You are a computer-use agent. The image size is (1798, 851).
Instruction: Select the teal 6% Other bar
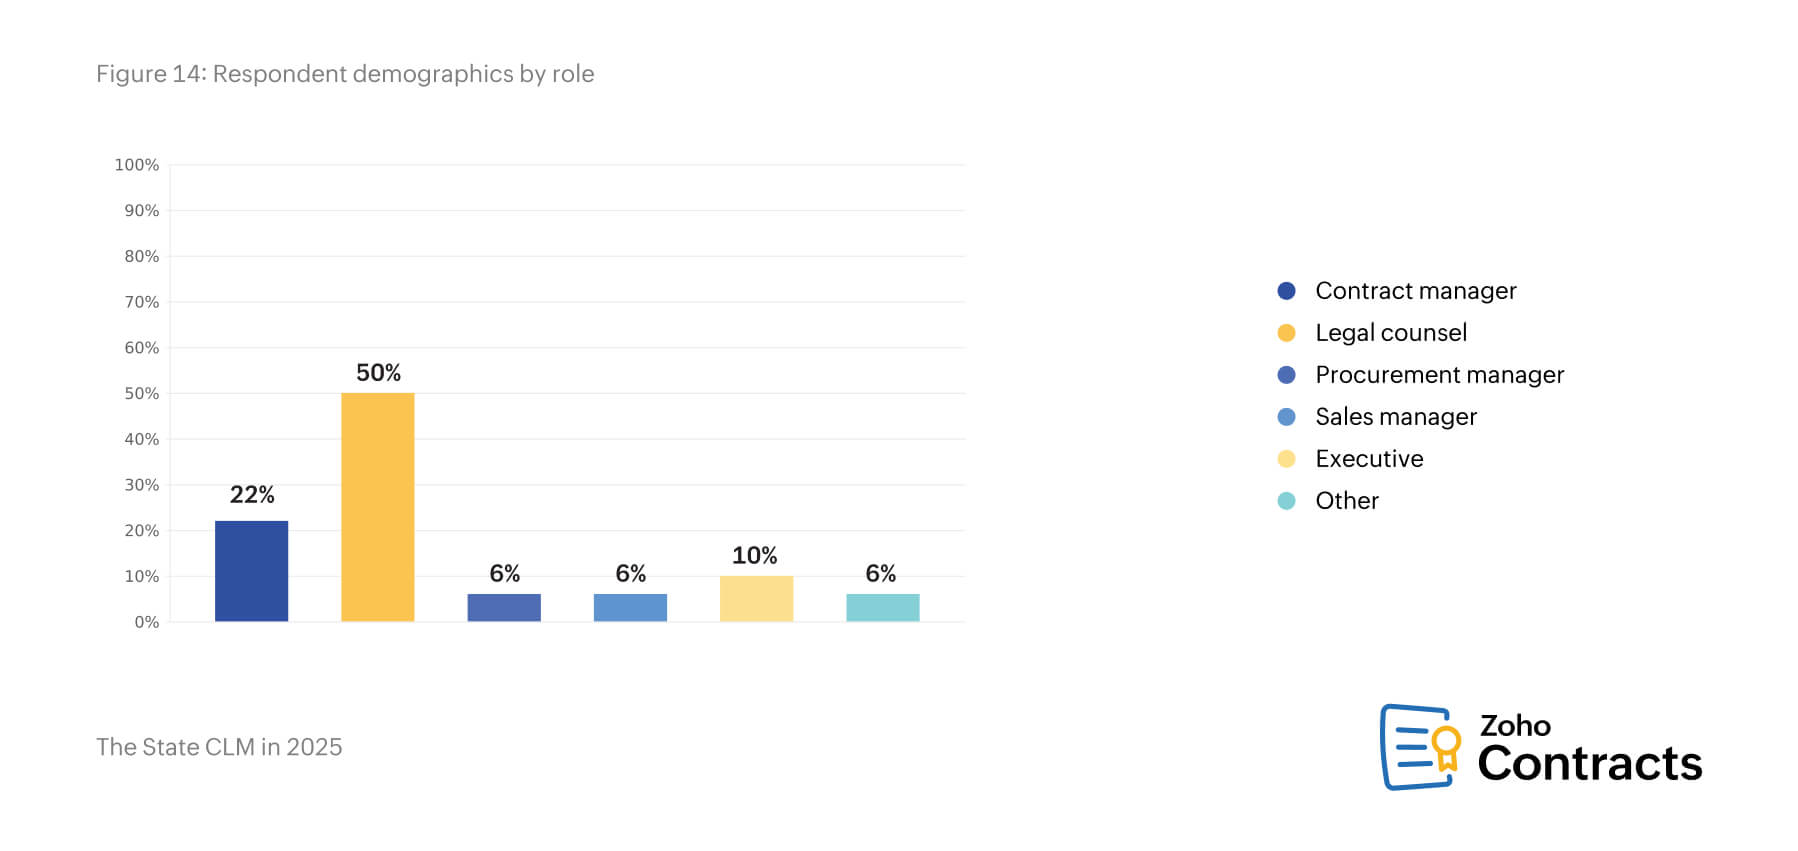(882, 607)
